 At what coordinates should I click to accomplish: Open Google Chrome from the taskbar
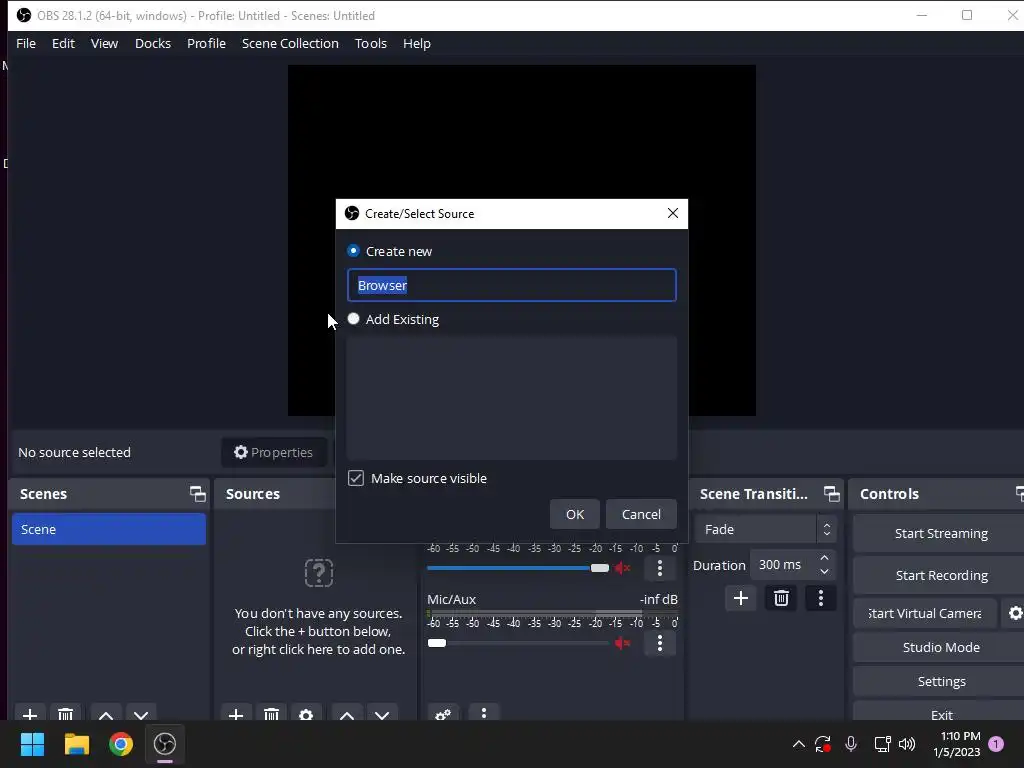[x=121, y=744]
